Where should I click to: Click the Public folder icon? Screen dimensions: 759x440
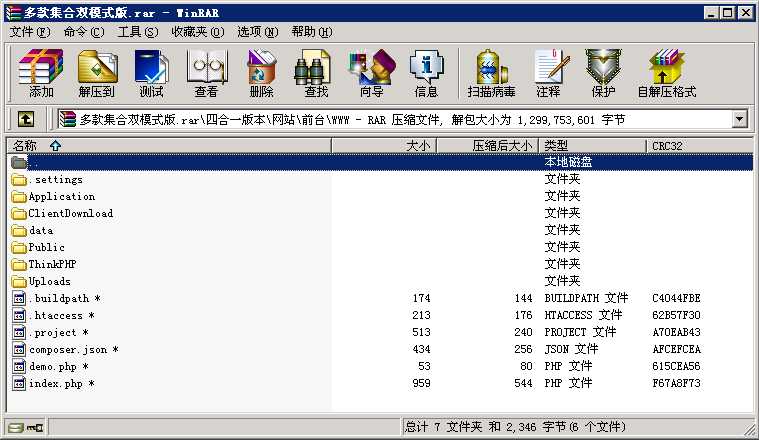coord(19,248)
